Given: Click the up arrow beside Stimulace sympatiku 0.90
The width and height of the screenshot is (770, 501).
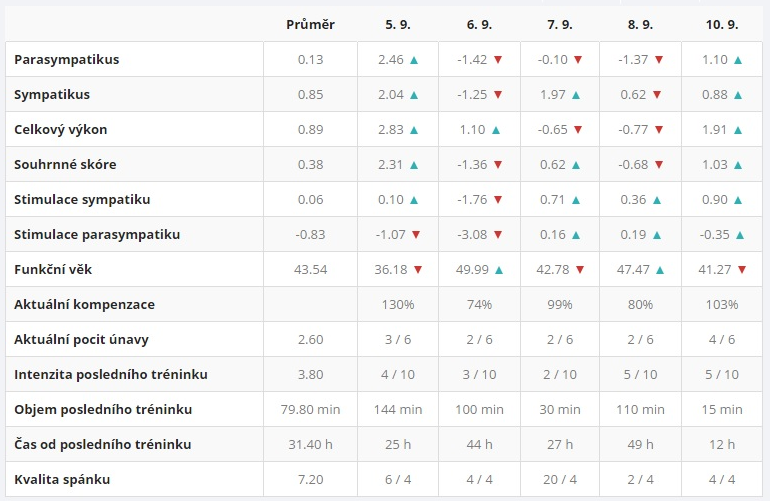Looking at the screenshot, I should coord(738,200).
